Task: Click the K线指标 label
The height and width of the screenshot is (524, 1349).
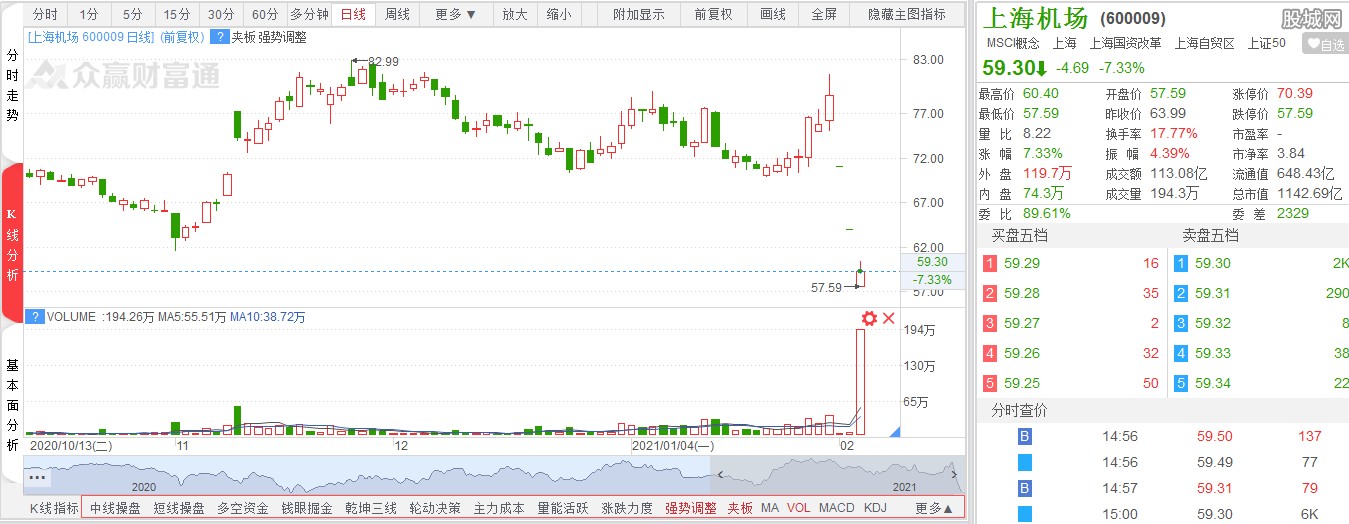Action: tap(53, 508)
